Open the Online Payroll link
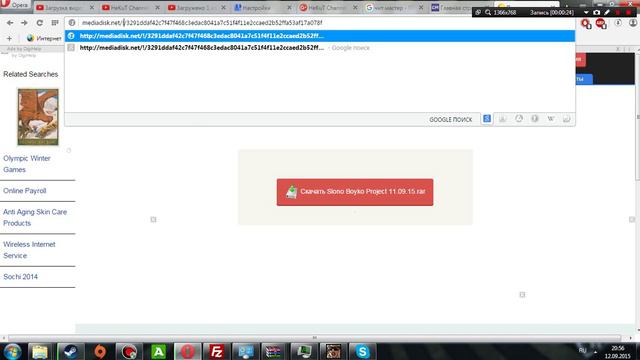The width and height of the screenshot is (640, 360). [x=24, y=191]
